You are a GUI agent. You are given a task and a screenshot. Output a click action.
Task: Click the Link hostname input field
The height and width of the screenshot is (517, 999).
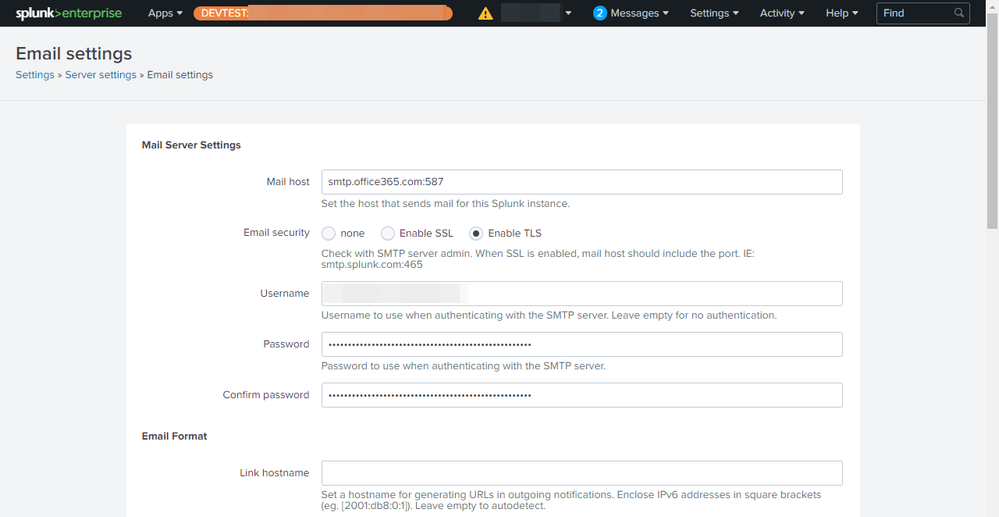click(x=581, y=473)
